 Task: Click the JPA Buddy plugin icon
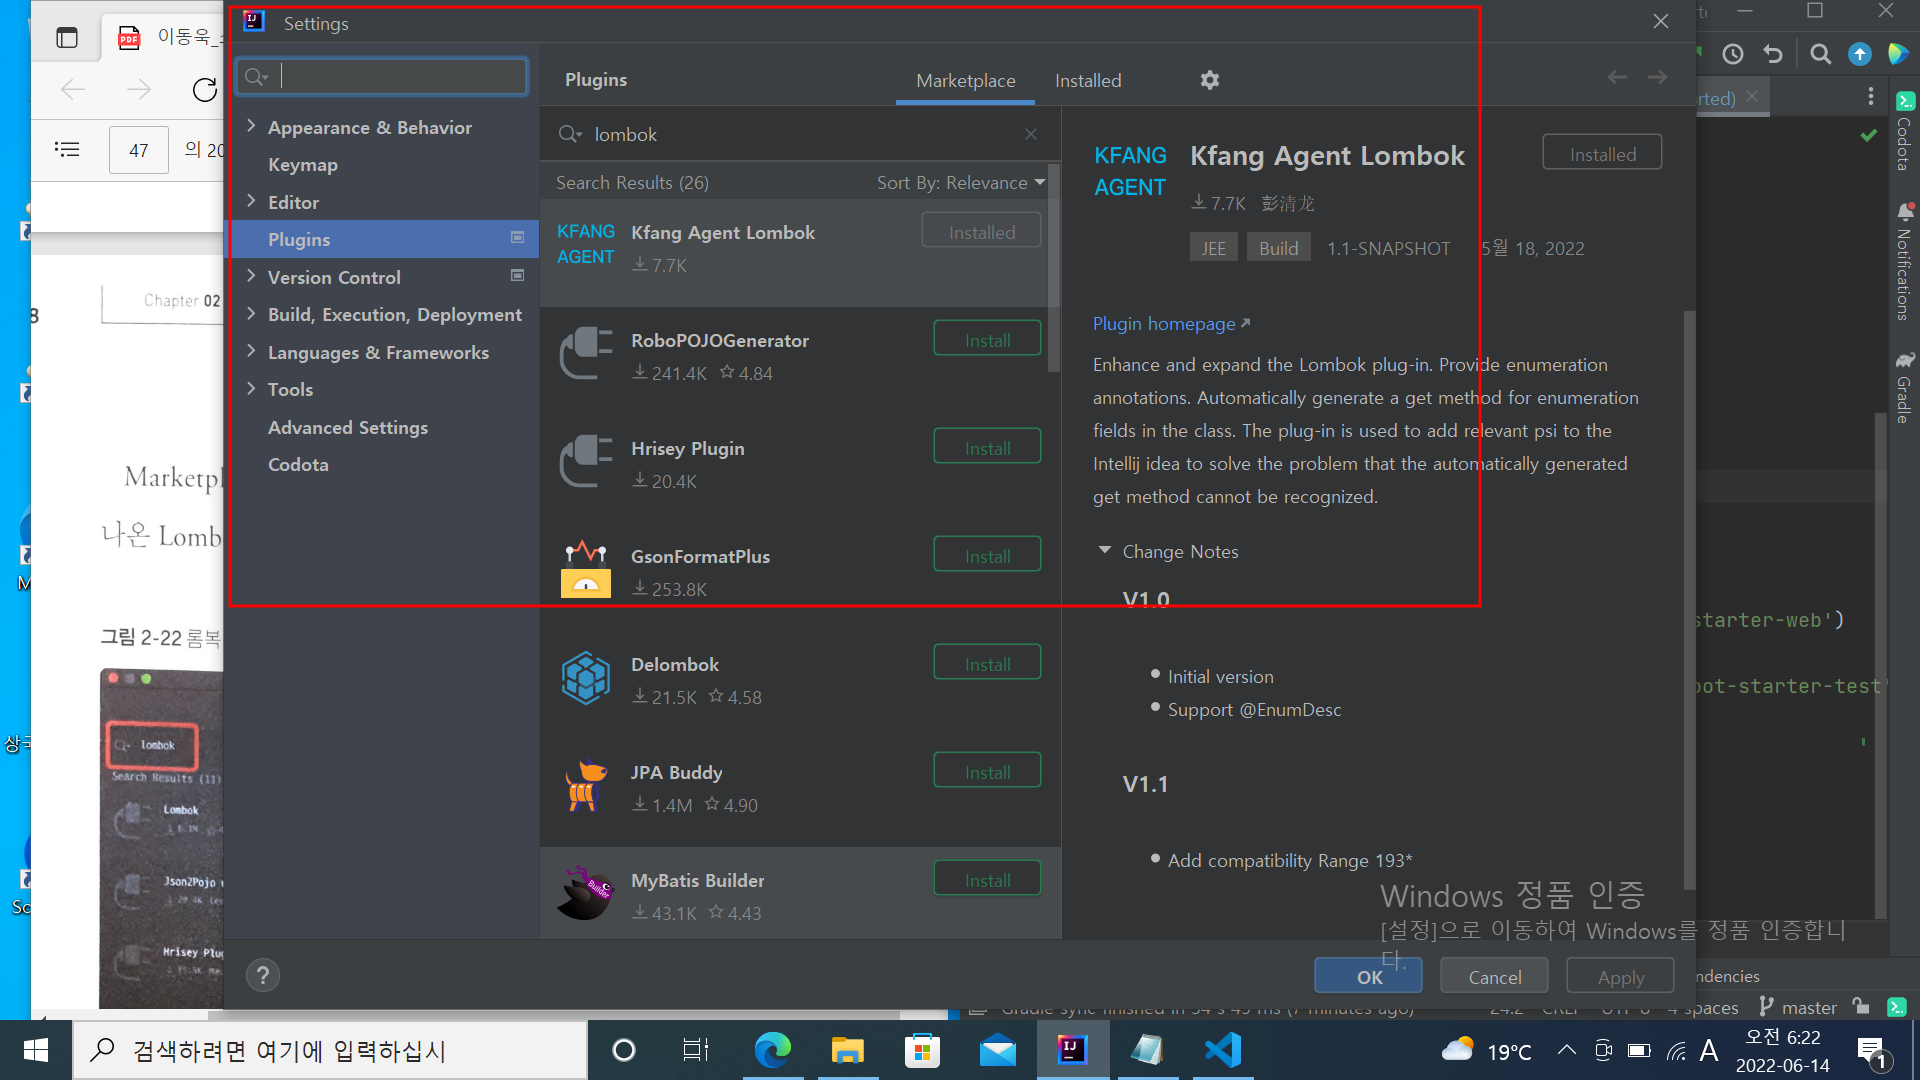point(586,786)
